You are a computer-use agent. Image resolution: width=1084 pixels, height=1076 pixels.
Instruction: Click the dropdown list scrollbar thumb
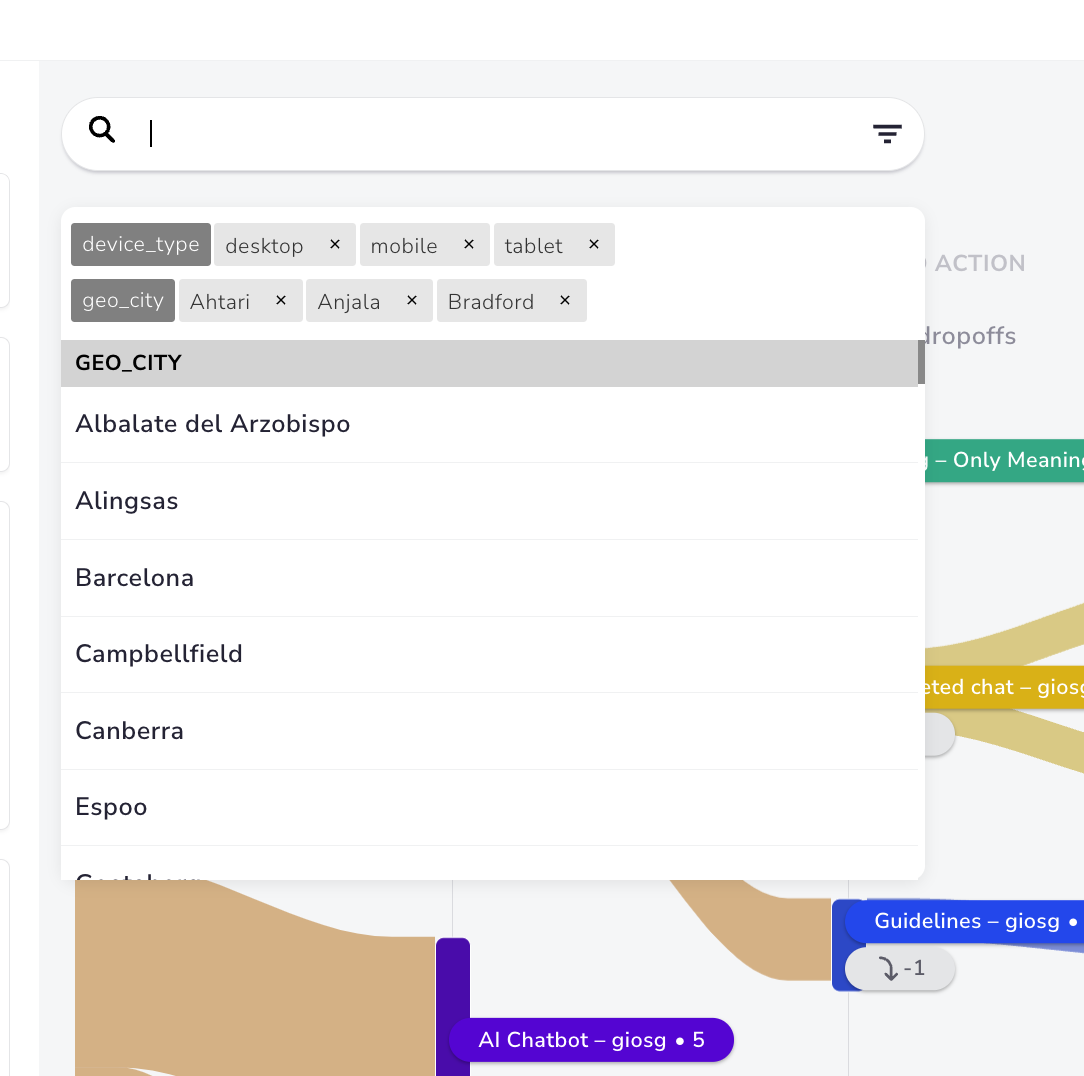922,362
